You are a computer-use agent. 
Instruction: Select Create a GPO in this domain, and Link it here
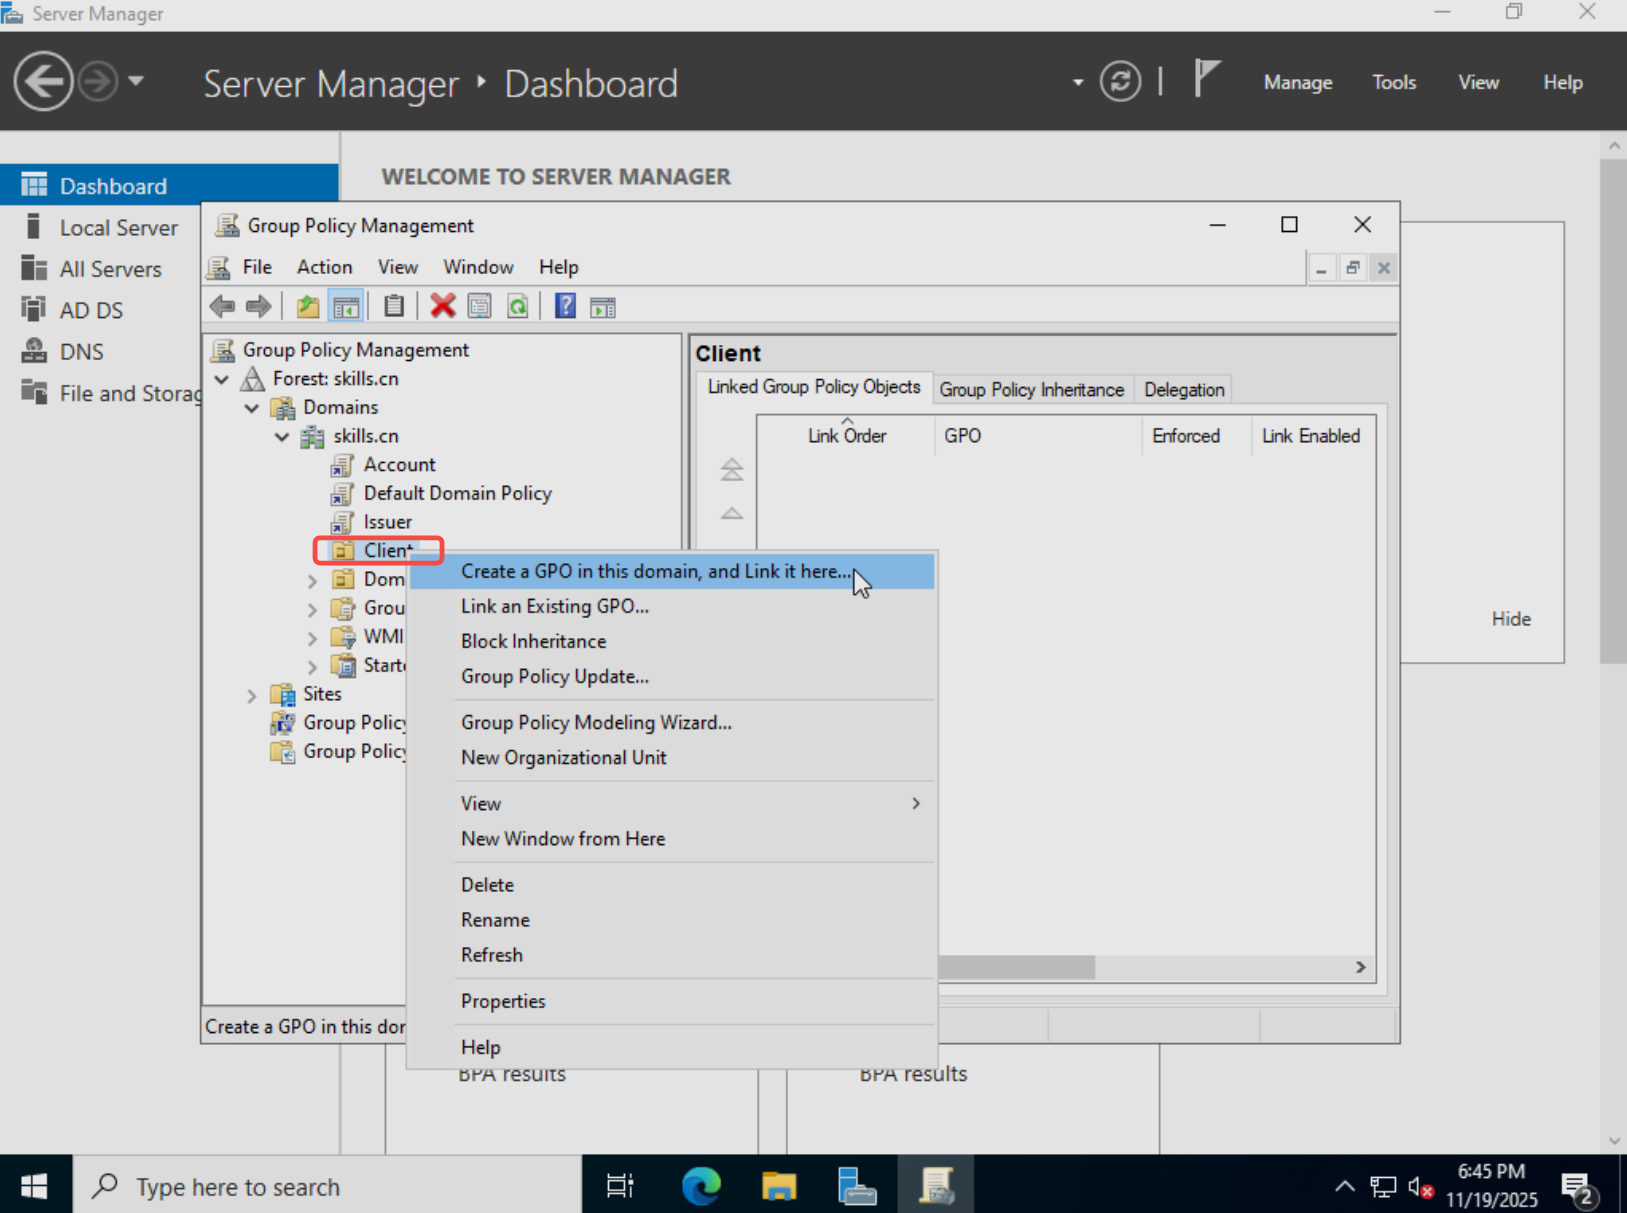coord(672,571)
